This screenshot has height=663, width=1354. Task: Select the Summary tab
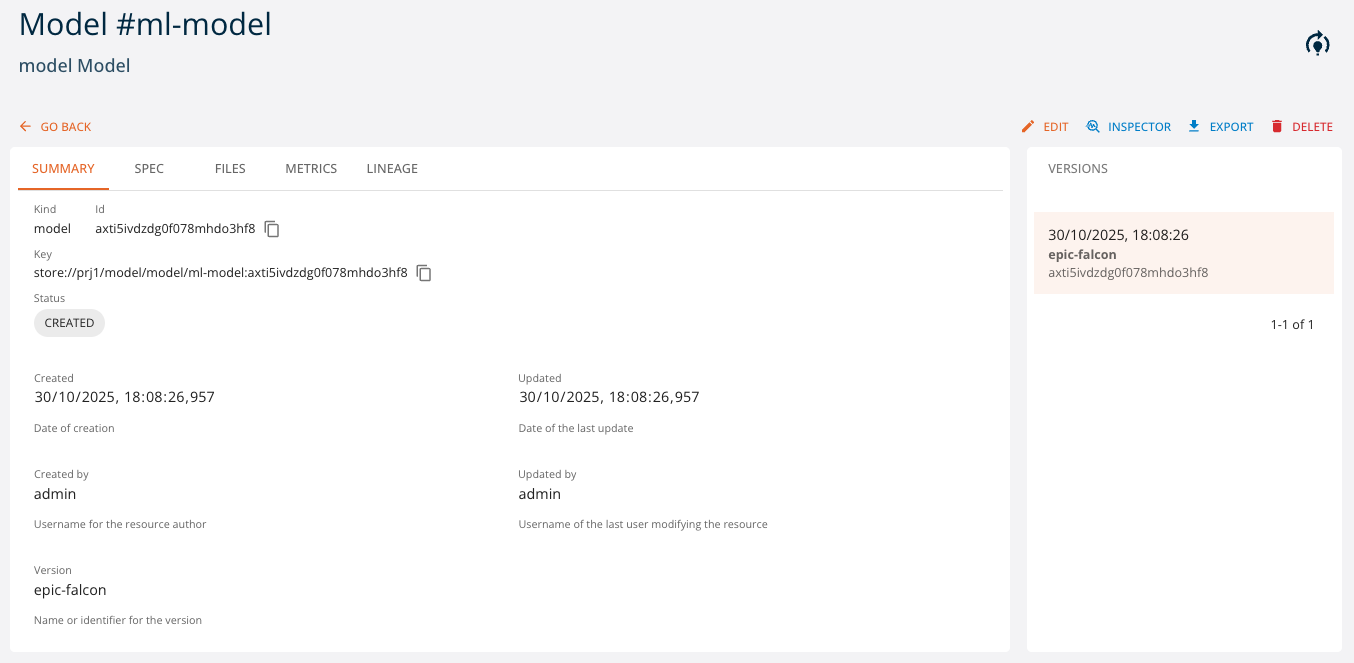(63, 169)
